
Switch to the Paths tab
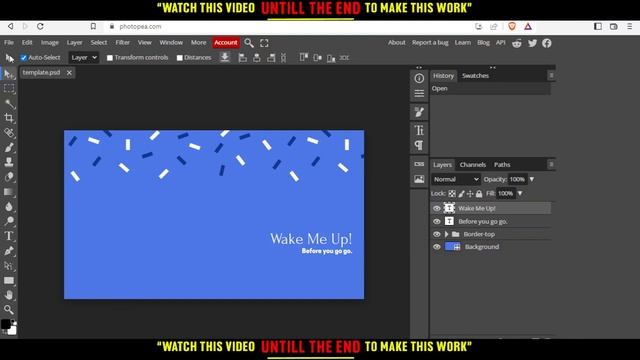pos(502,164)
